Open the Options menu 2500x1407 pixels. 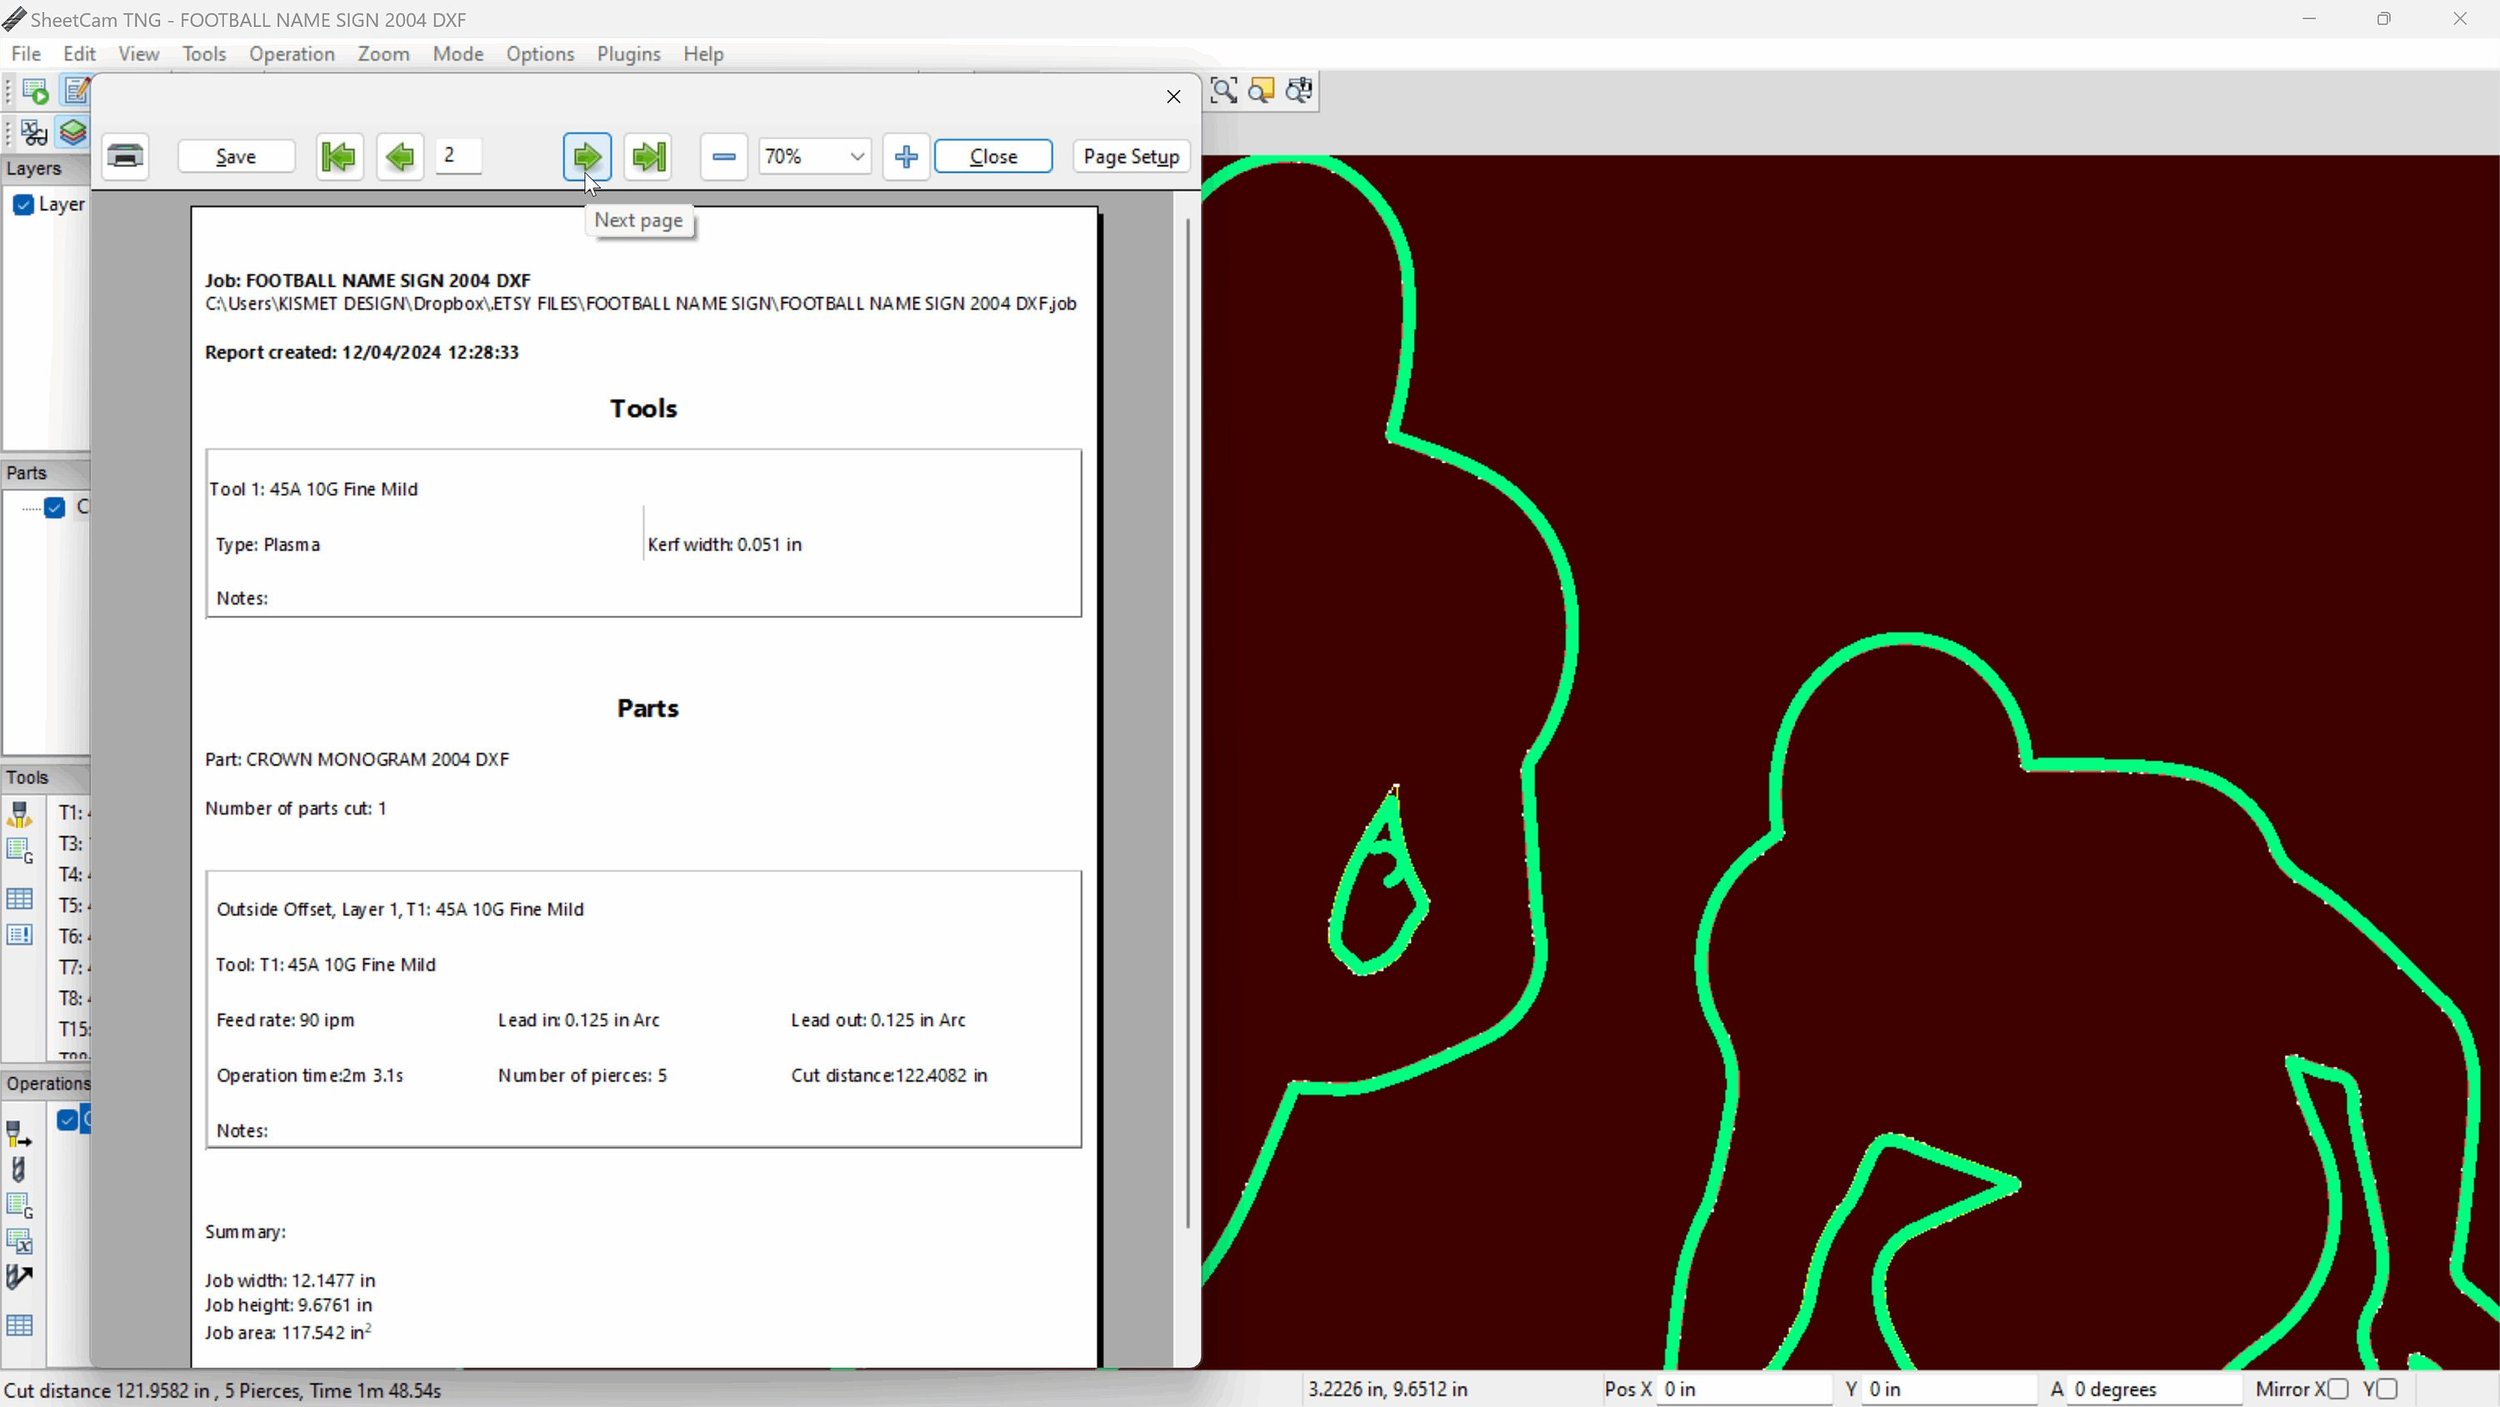[x=540, y=54]
